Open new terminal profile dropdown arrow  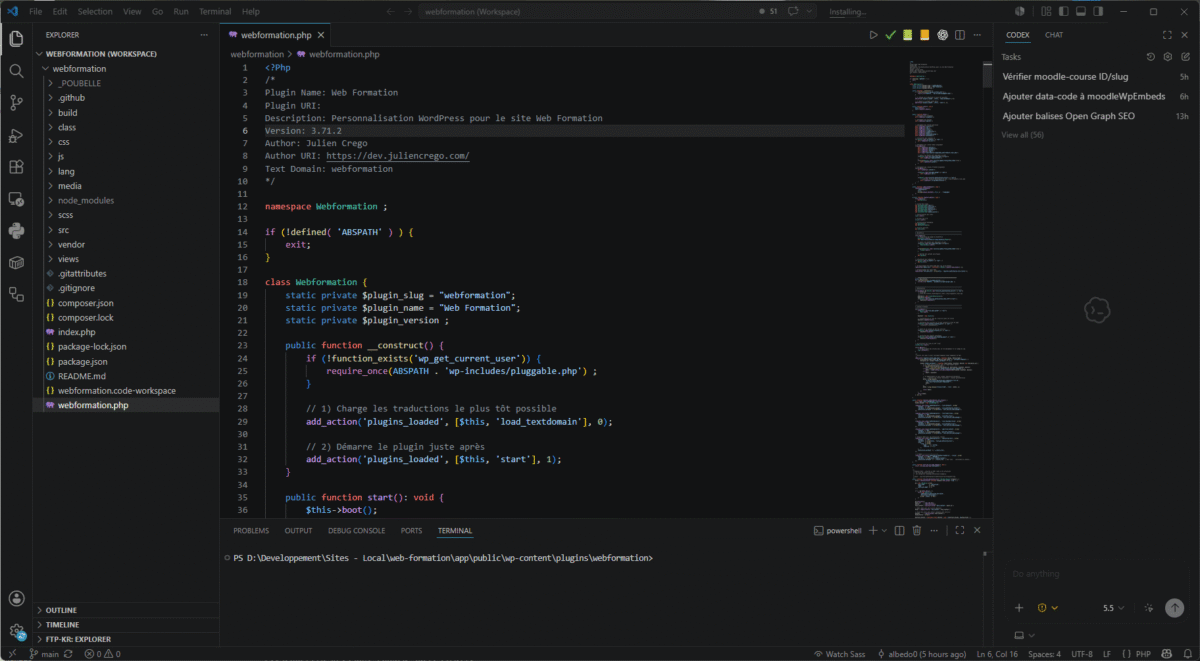pyautogui.click(x=884, y=530)
